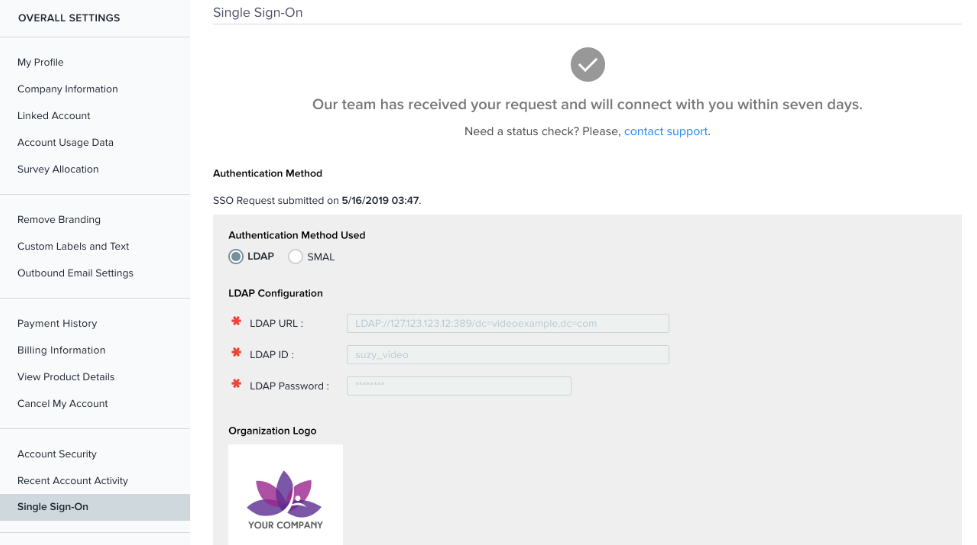Viewport: 977px width, 545px height.
Task: Click the LDAP URL input field
Action: click(x=507, y=323)
